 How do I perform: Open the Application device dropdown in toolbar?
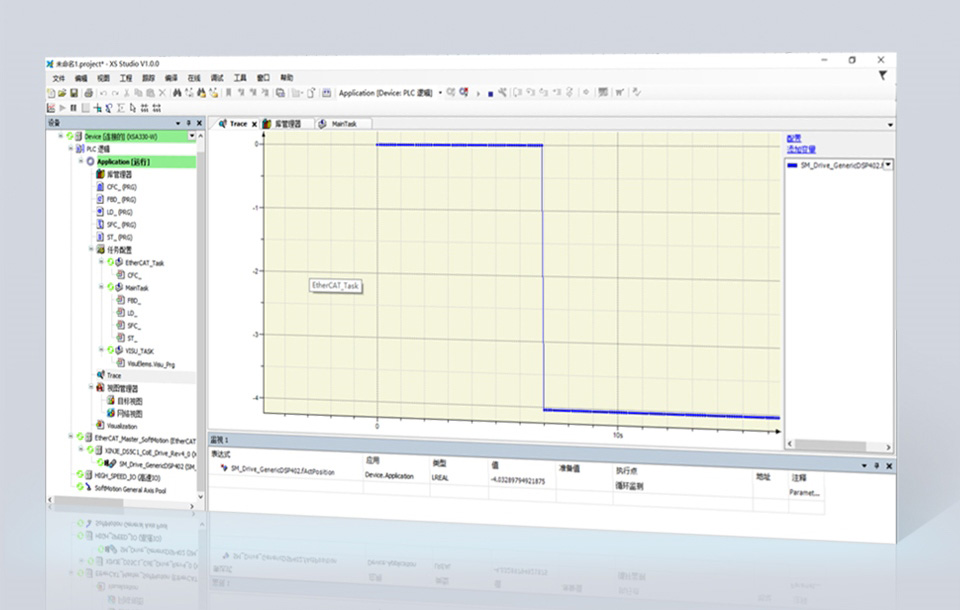440,93
